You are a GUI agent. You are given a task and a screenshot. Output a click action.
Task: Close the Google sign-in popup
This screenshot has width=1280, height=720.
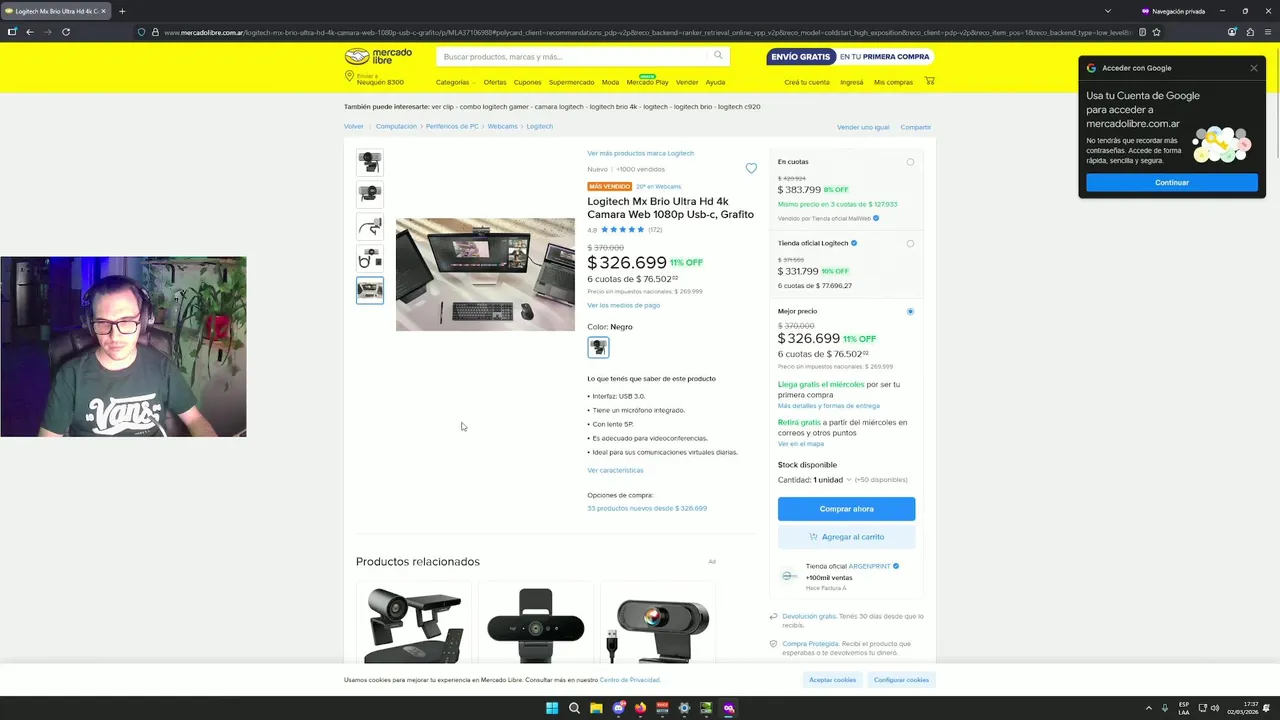[x=1253, y=68]
